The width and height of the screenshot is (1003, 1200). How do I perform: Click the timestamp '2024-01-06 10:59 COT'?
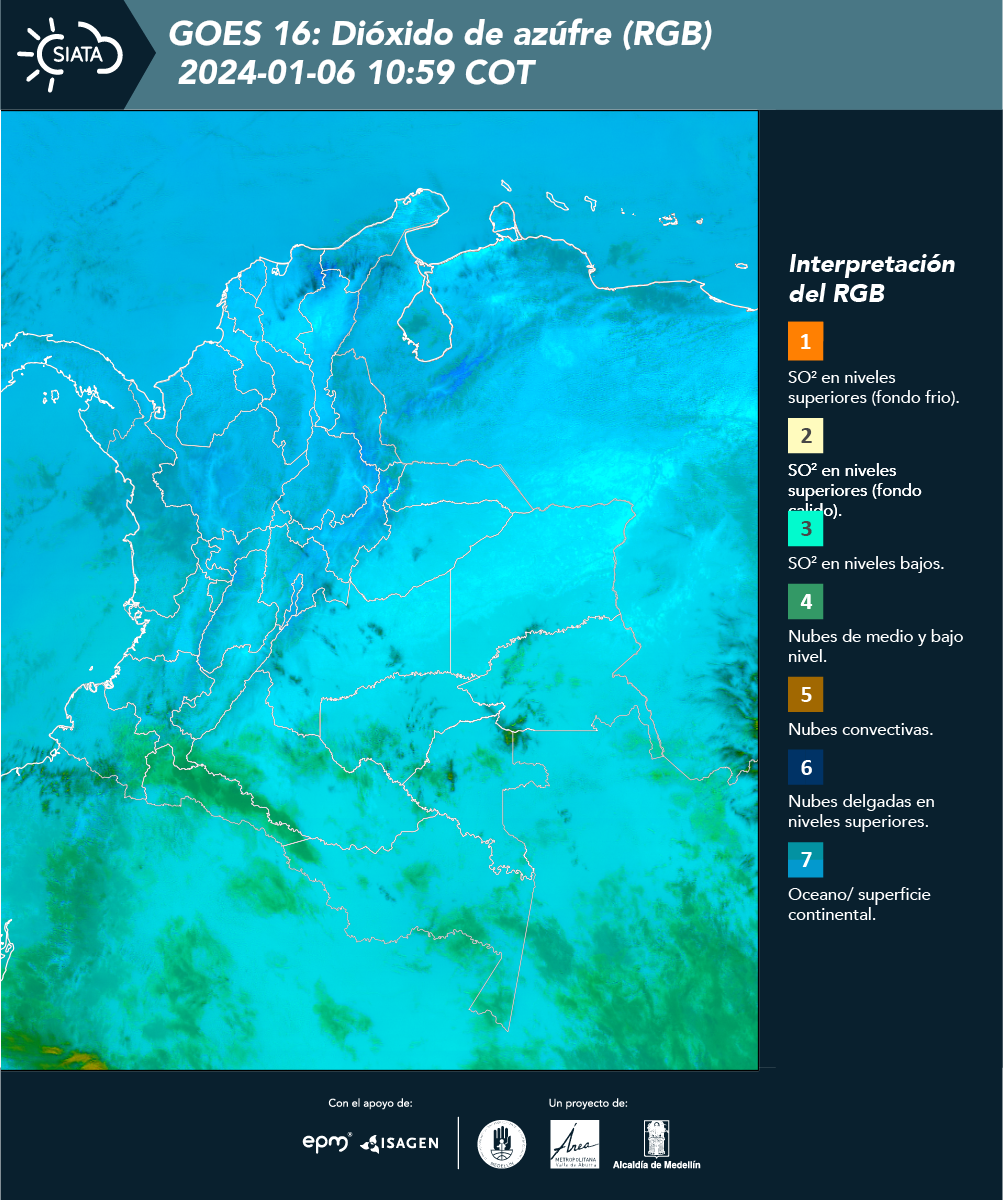click(x=356, y=73)
